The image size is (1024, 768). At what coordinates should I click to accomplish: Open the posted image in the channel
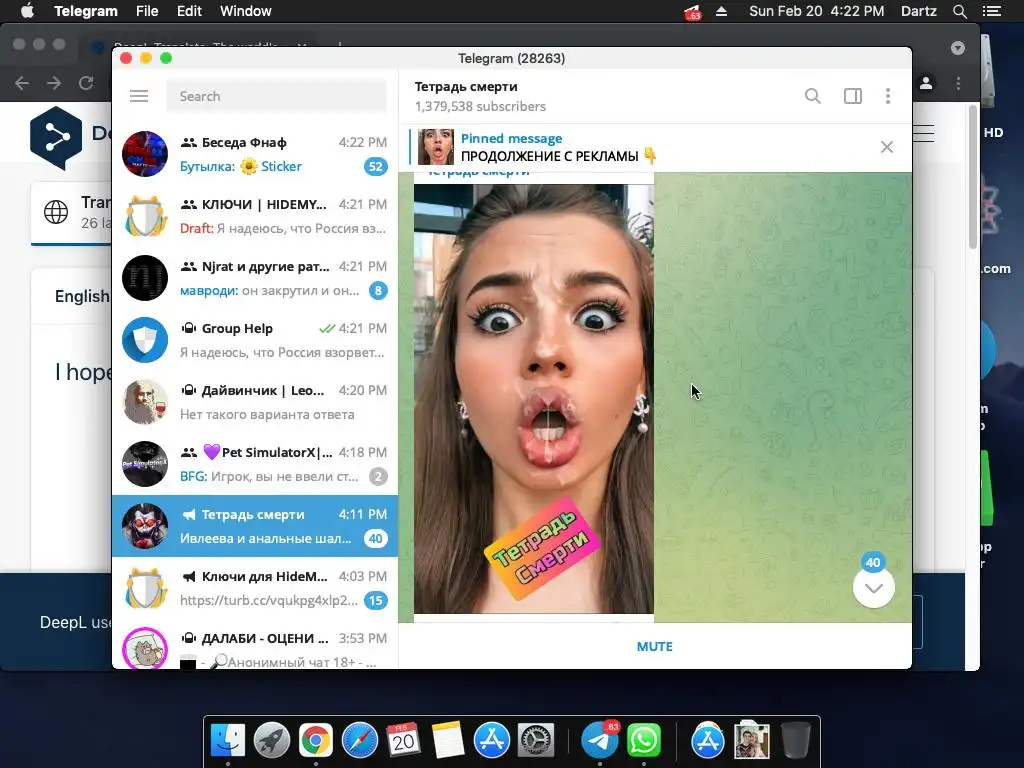coord(534,398)
